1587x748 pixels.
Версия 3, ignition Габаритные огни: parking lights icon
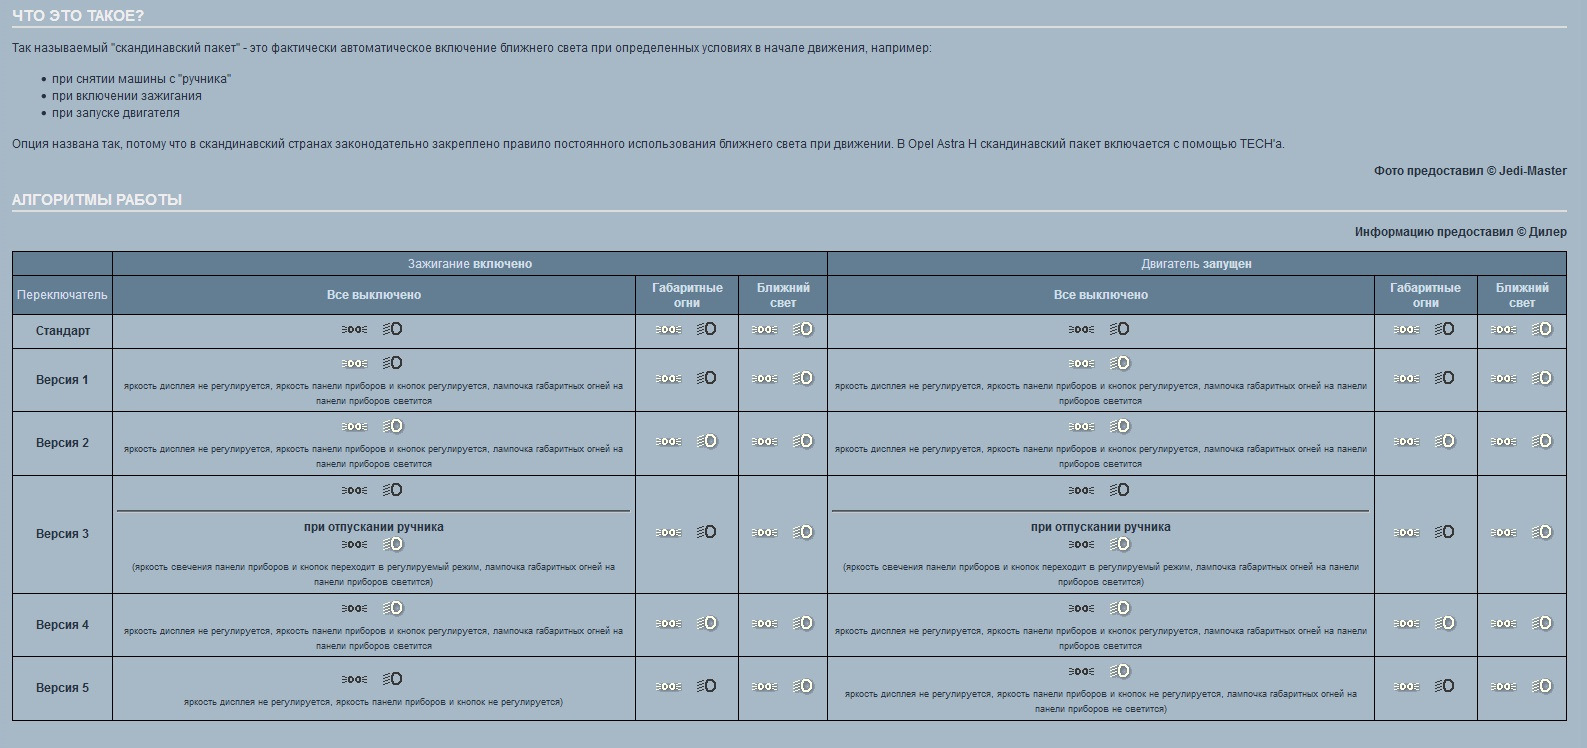click(668, 532)
